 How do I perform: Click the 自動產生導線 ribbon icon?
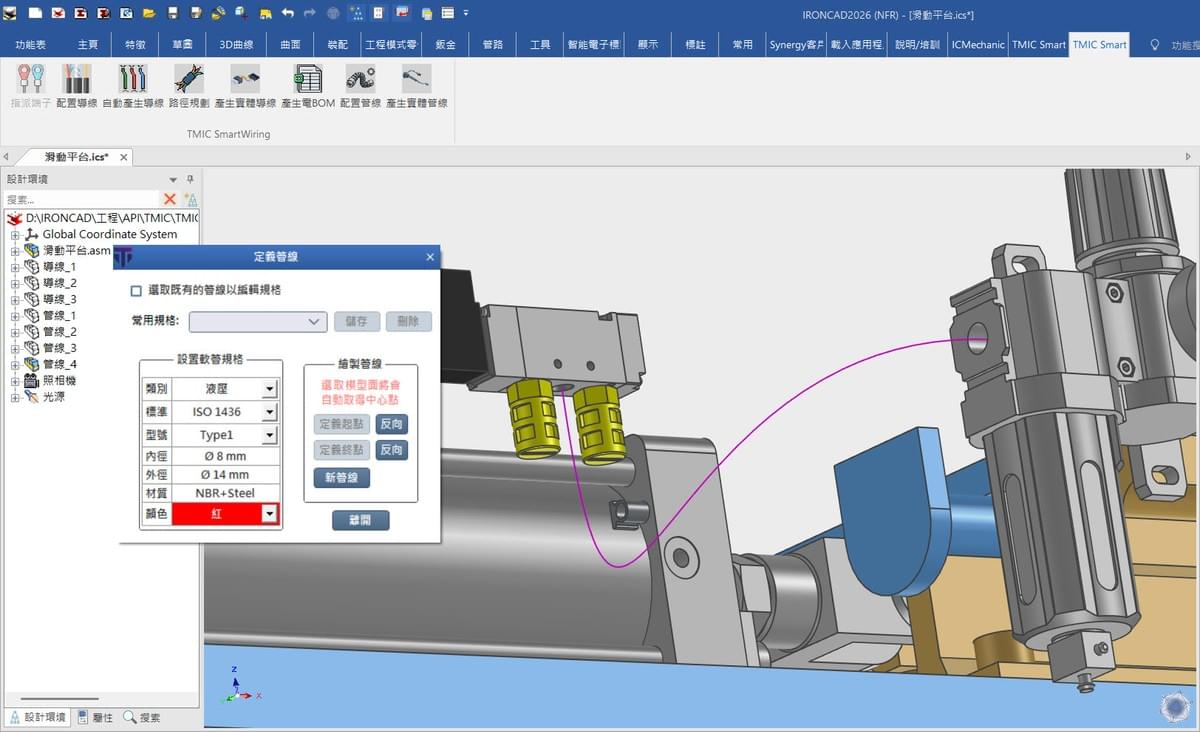[133, 79]
